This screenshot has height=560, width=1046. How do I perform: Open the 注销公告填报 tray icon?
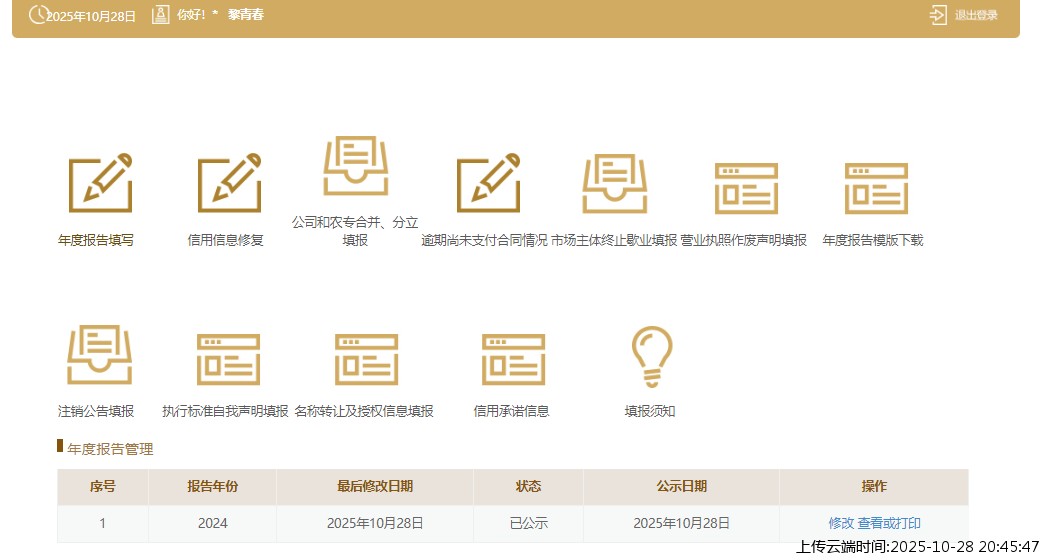coord(99,356)
